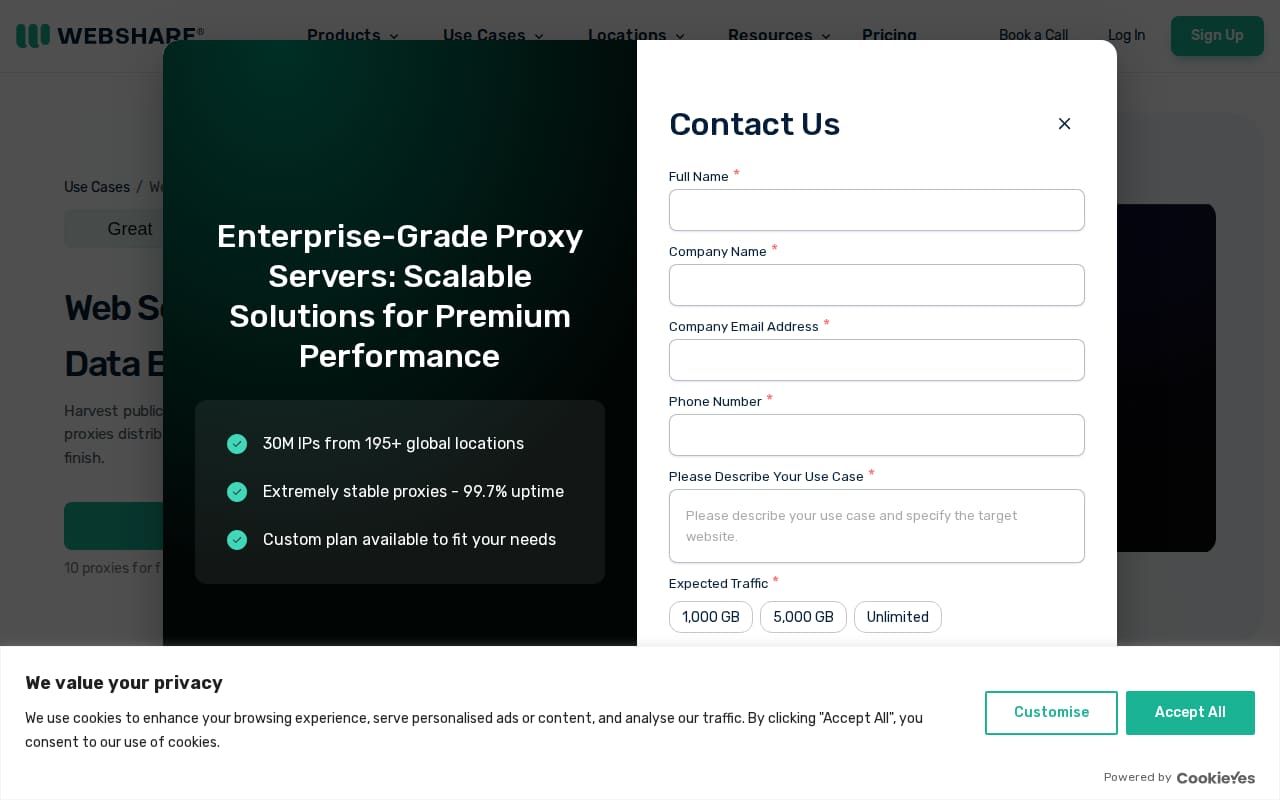This screenshot has height=800, width=1280.
Task: Click the Full Name input field
Action: tap(877, 210)
